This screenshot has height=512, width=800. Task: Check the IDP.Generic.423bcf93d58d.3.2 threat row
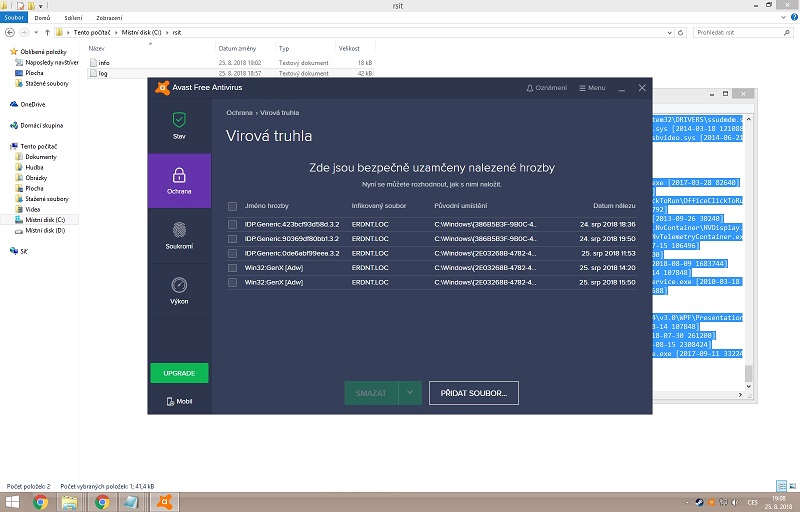tap(233, 224)
